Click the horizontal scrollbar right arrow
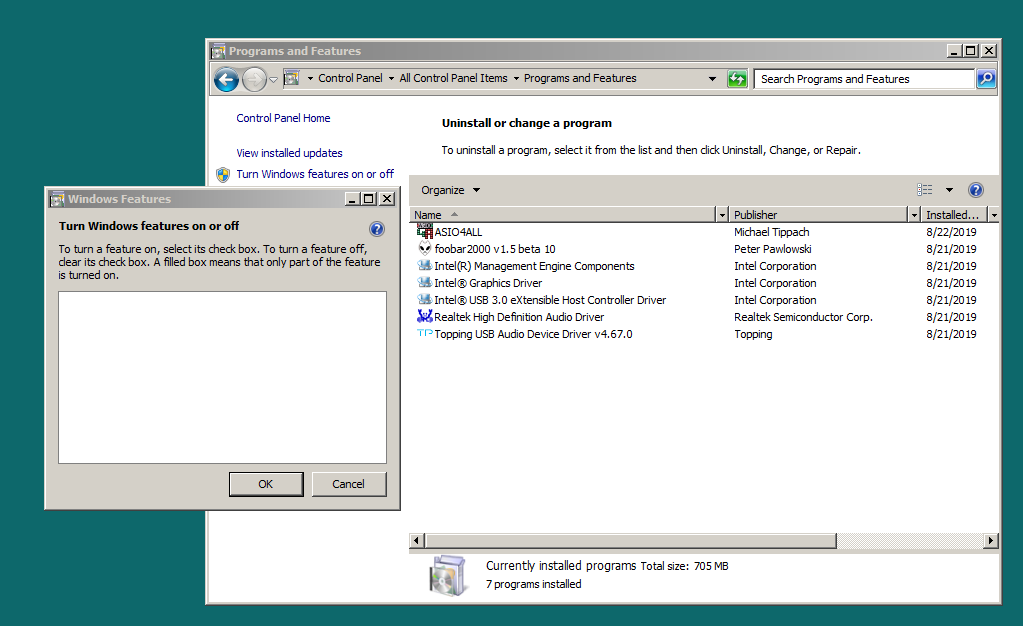The height and width of the screenshot is (626, 1023). (x=991, y=540)
